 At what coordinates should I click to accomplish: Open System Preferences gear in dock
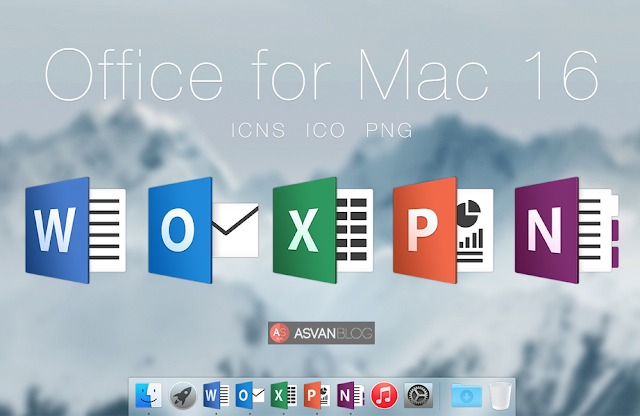(x=418, y=395)
